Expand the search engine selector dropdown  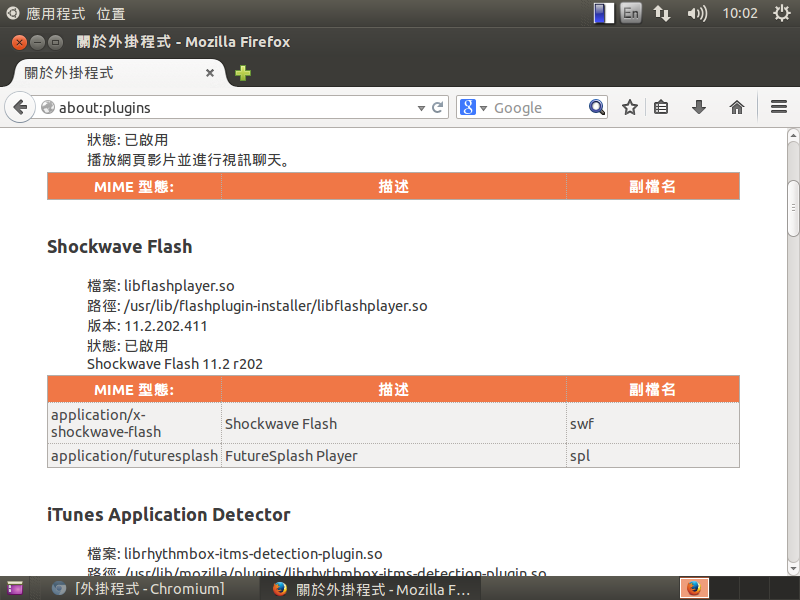coord(473,108)
